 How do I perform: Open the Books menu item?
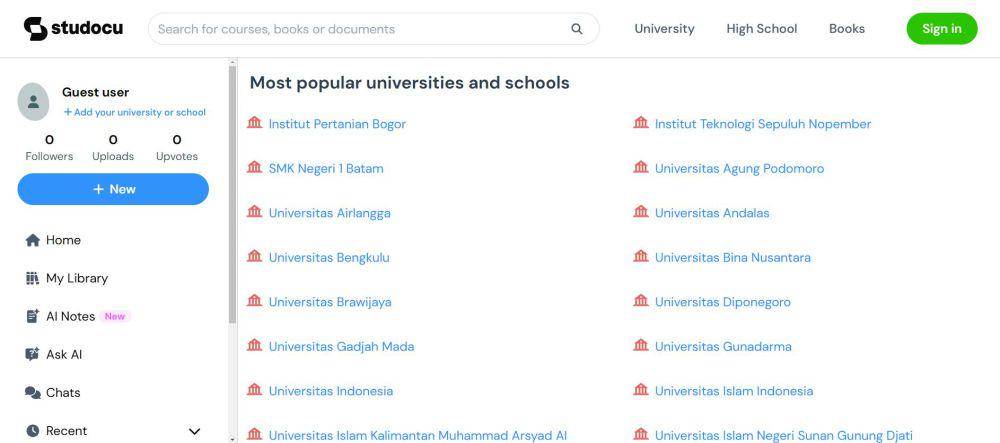tap(847, 29)
